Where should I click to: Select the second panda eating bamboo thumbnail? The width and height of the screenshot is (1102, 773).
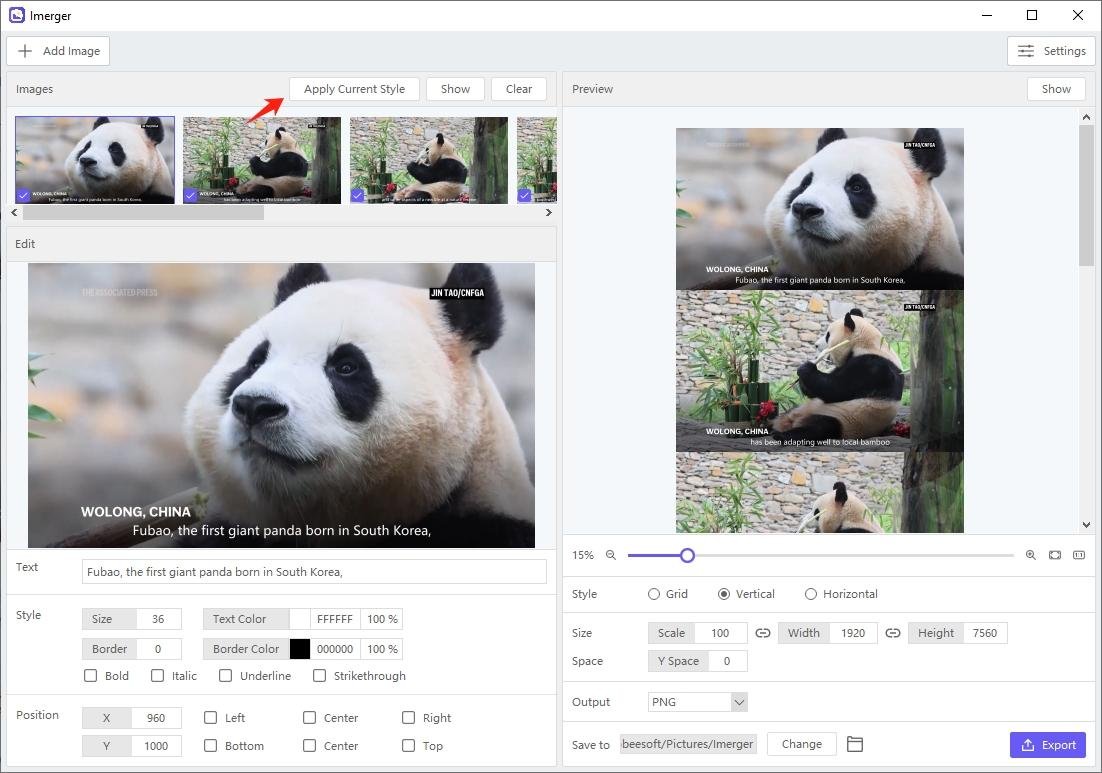click(x=262, y=160)
